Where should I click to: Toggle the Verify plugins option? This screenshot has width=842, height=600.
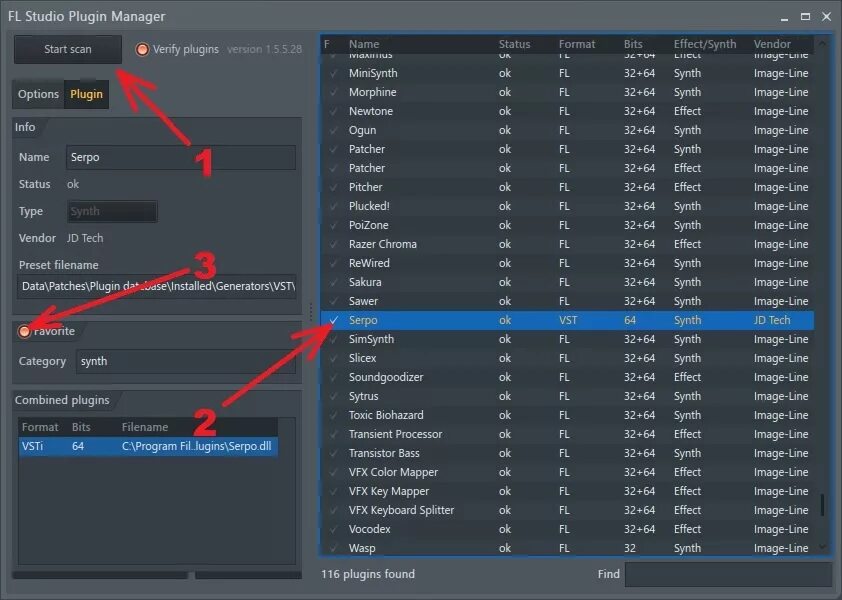142,49
